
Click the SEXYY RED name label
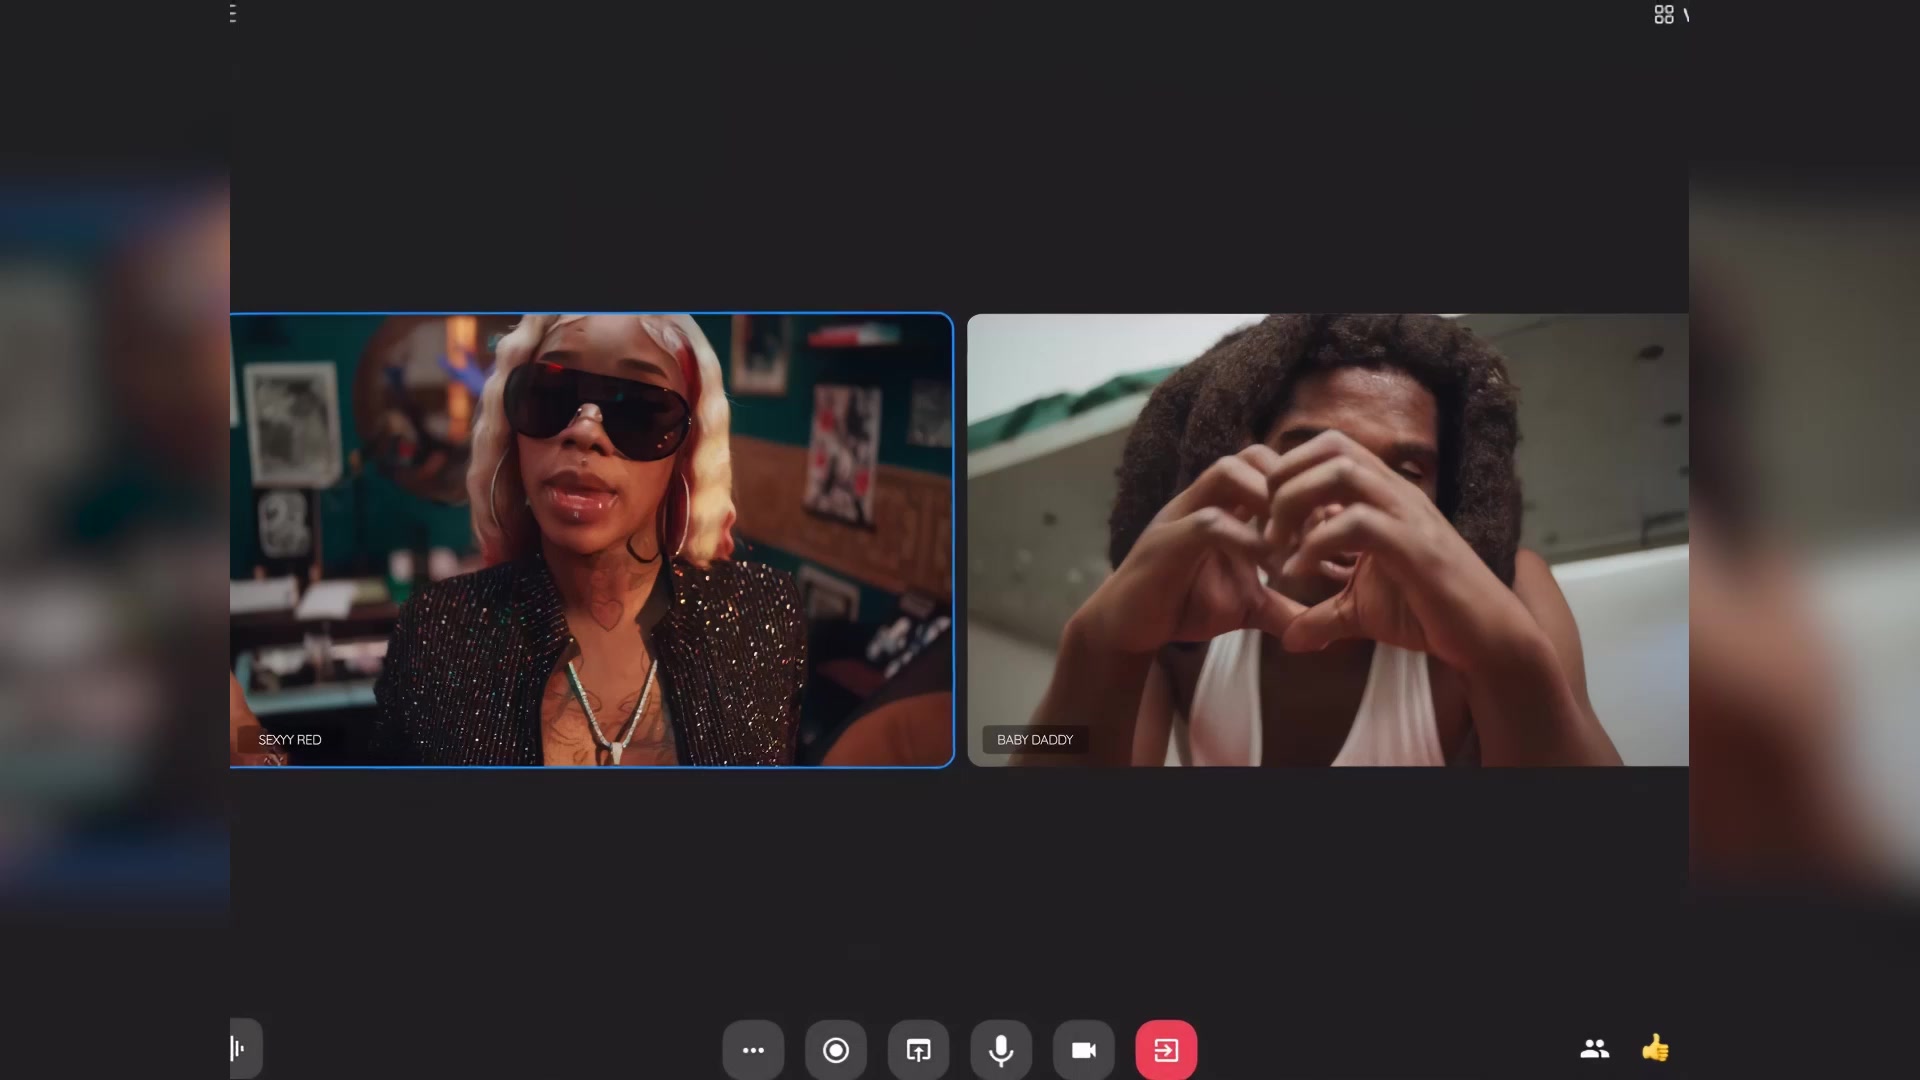[290, 740]
